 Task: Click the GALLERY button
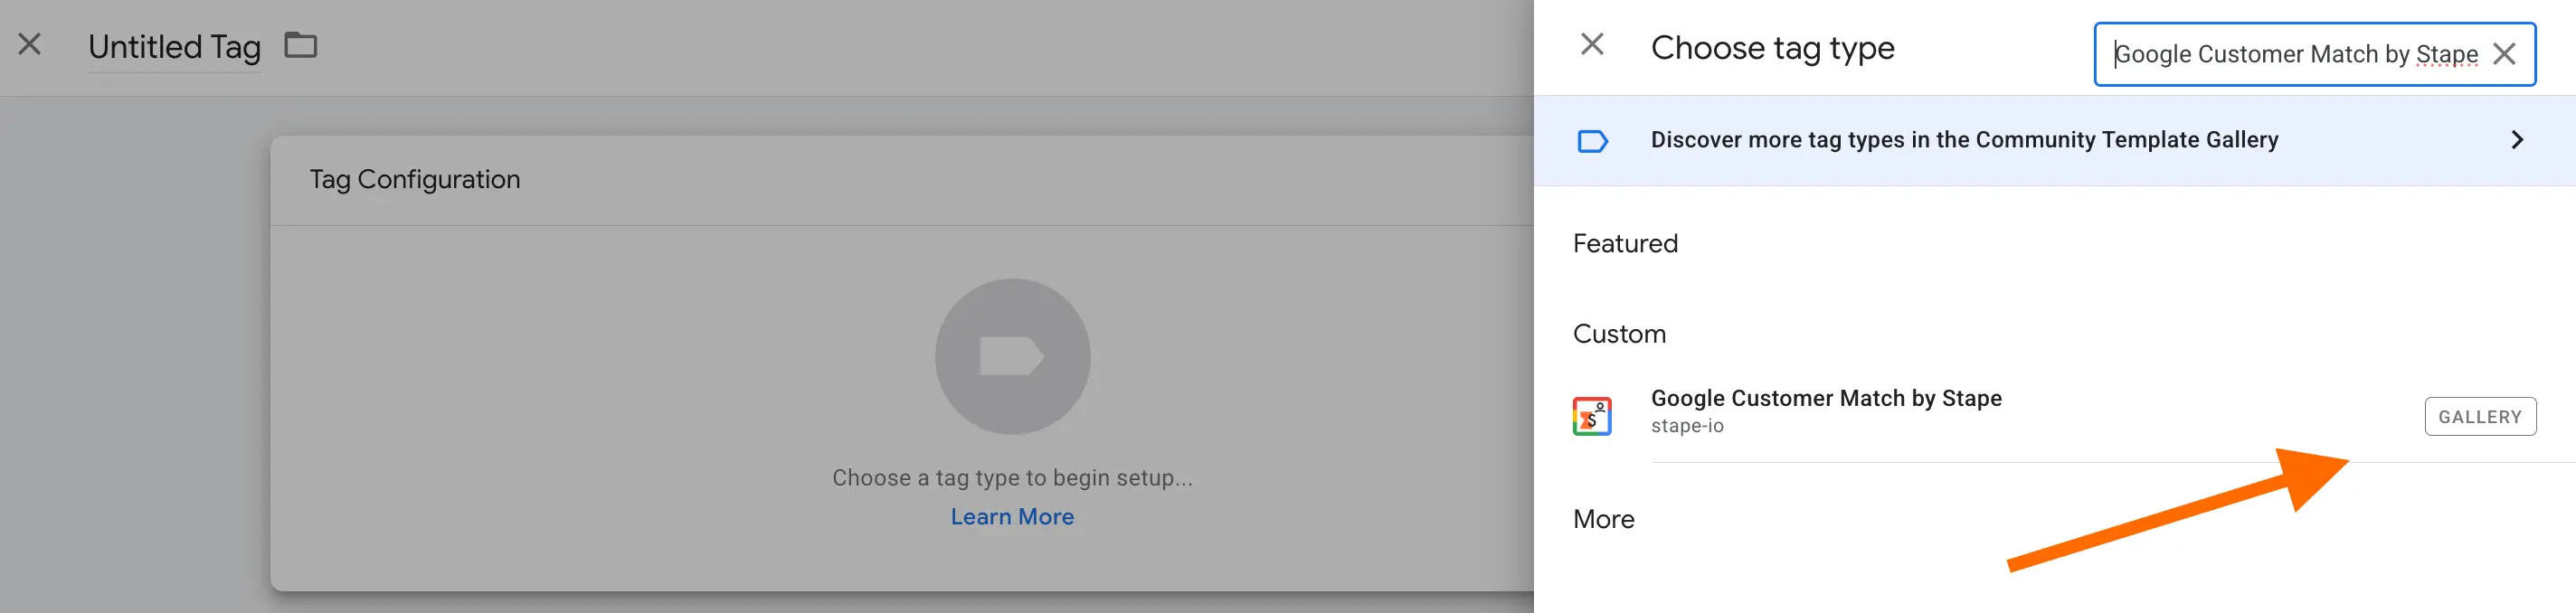2480,415
